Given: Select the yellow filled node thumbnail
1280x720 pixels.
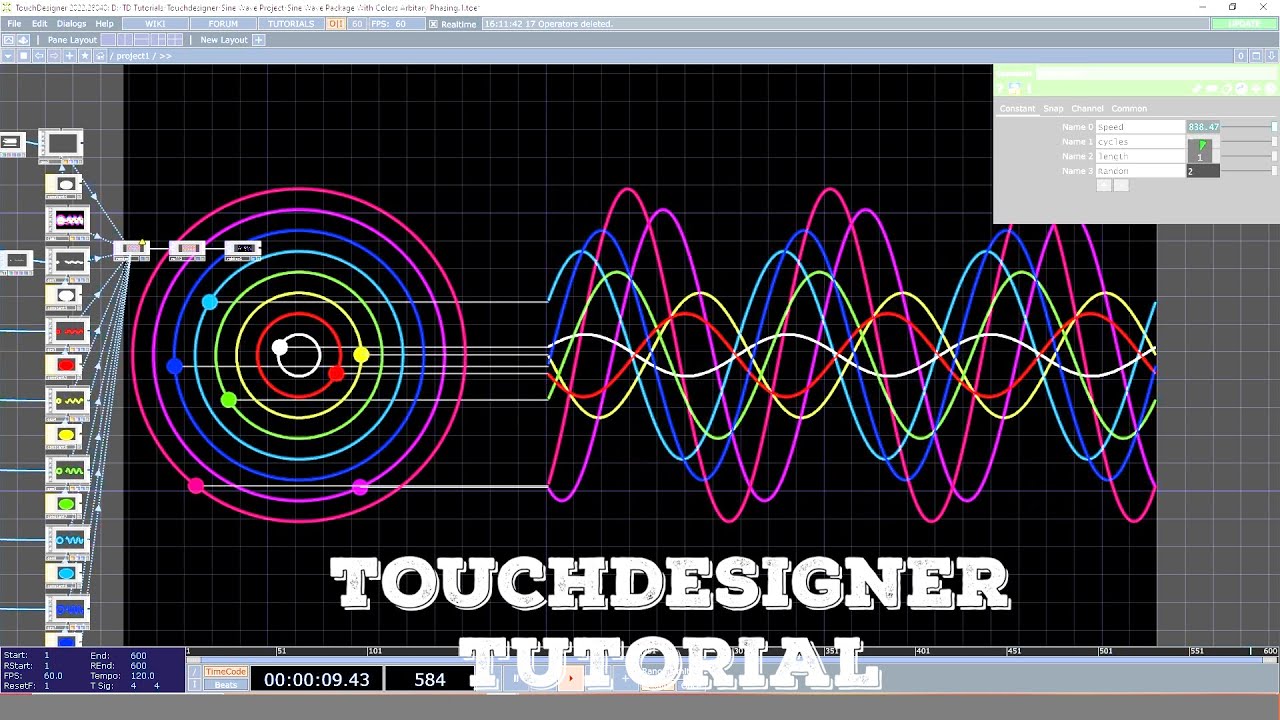Looking at the screenshot, I should (67, 435).
